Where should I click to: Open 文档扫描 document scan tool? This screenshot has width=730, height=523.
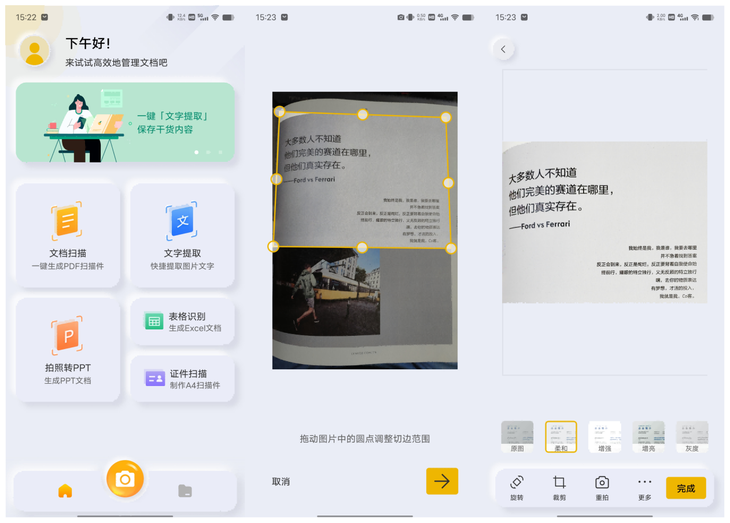68,235
